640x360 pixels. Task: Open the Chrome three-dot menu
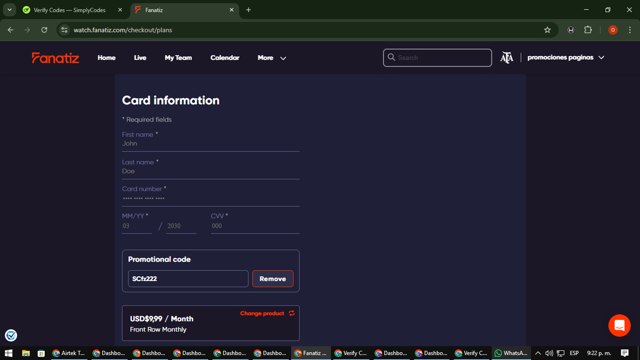pos(630,30)
